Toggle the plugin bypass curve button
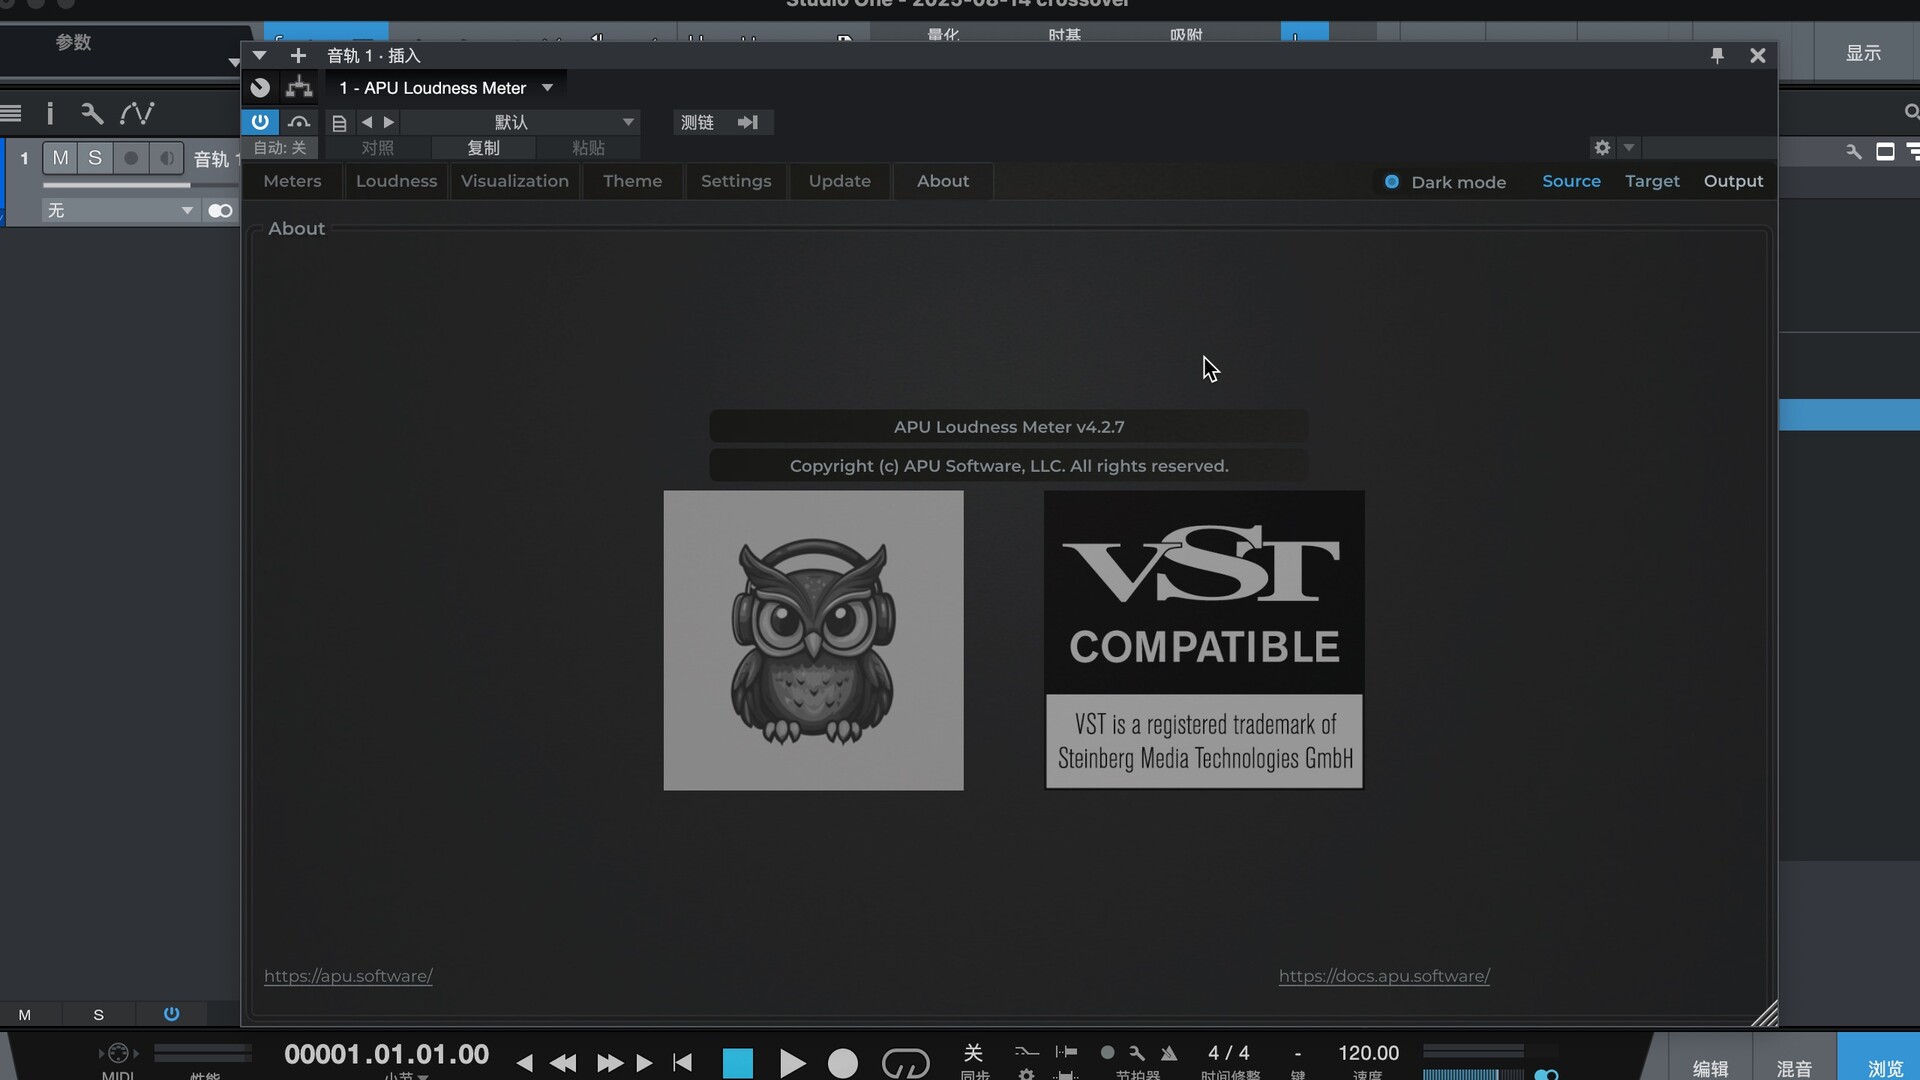Image resolution: width=1920 pixels, height=1080 pixels. (x=299, y=122)
